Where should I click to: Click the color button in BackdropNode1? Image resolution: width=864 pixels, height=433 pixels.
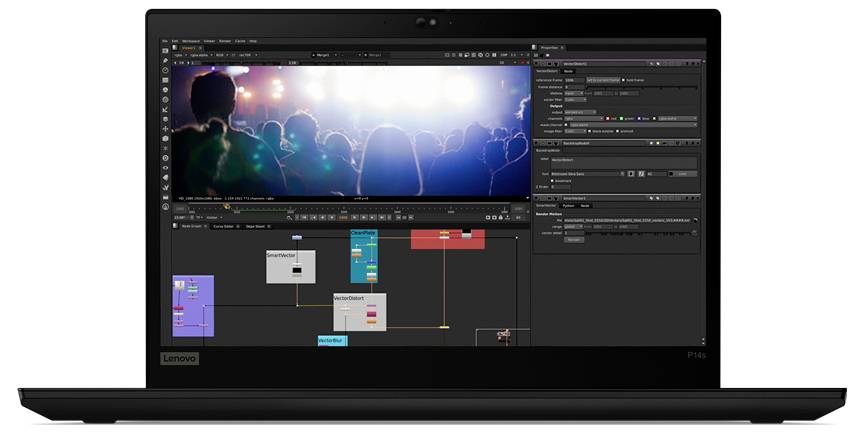[x=683, y=174]
